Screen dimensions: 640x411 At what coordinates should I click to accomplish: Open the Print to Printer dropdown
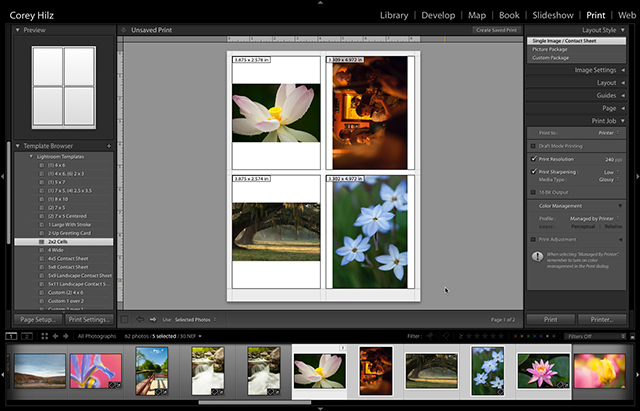(609, 133)
